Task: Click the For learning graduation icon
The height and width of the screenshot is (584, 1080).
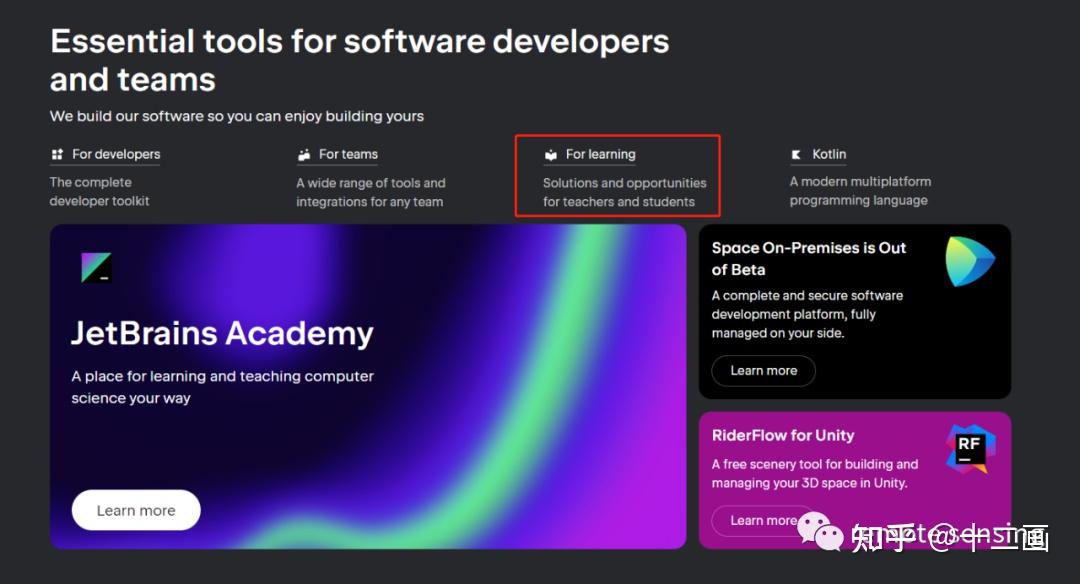Action: pos(550,153)
